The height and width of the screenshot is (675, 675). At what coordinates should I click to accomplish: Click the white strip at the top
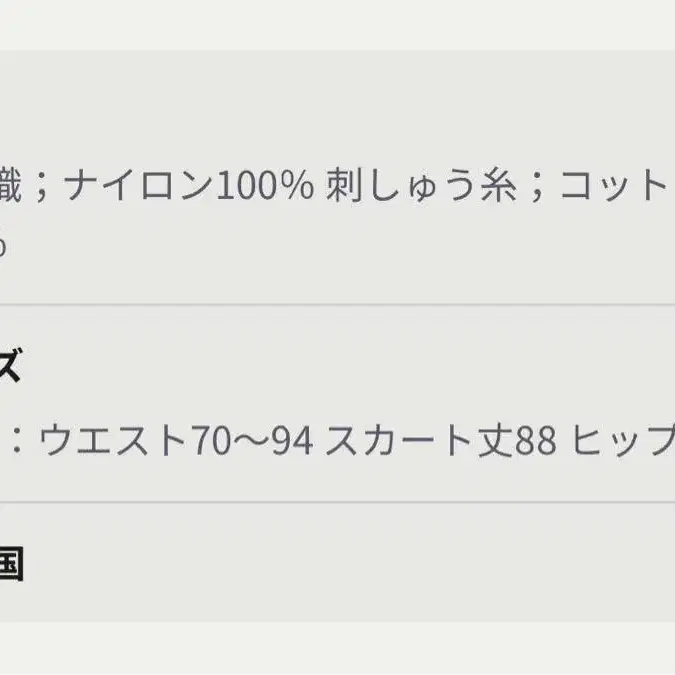(337, 24)
